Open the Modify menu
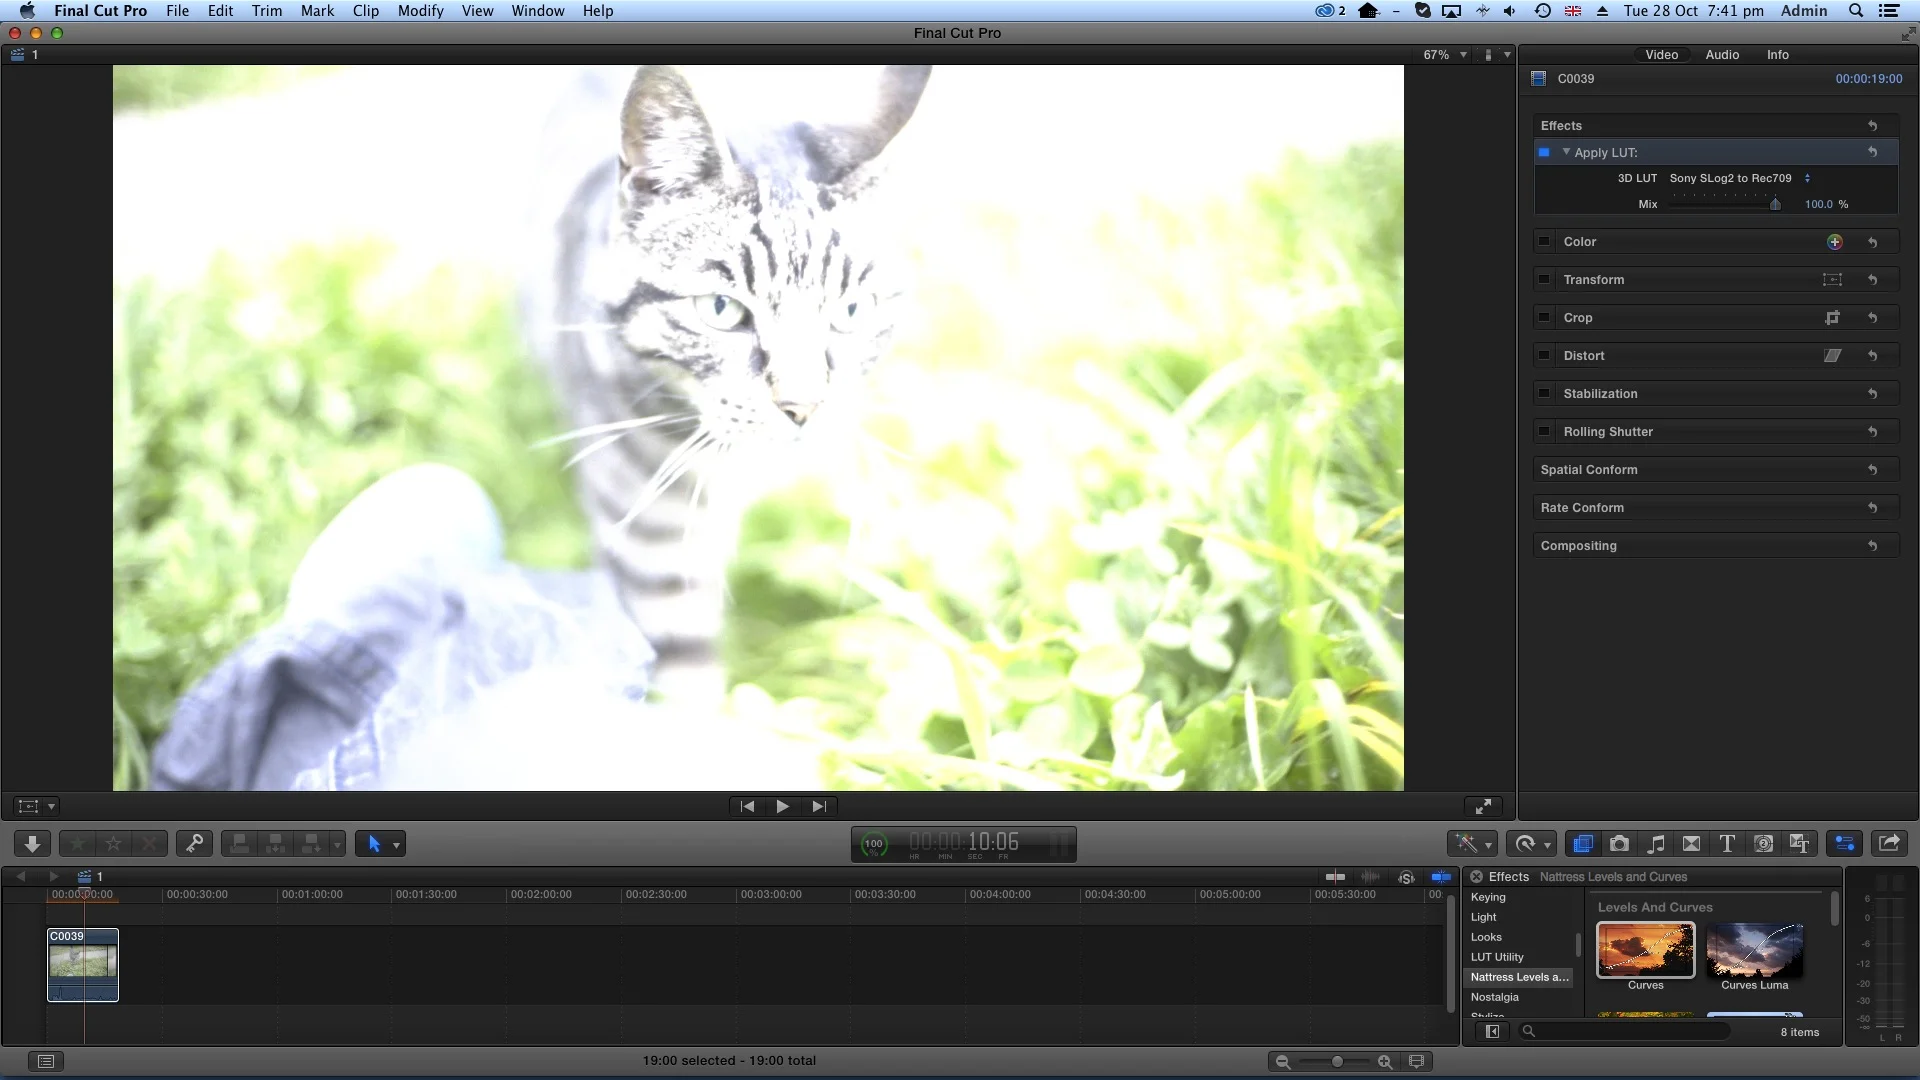Screen dimensions: 1920x1080 (x=420, y=11)
